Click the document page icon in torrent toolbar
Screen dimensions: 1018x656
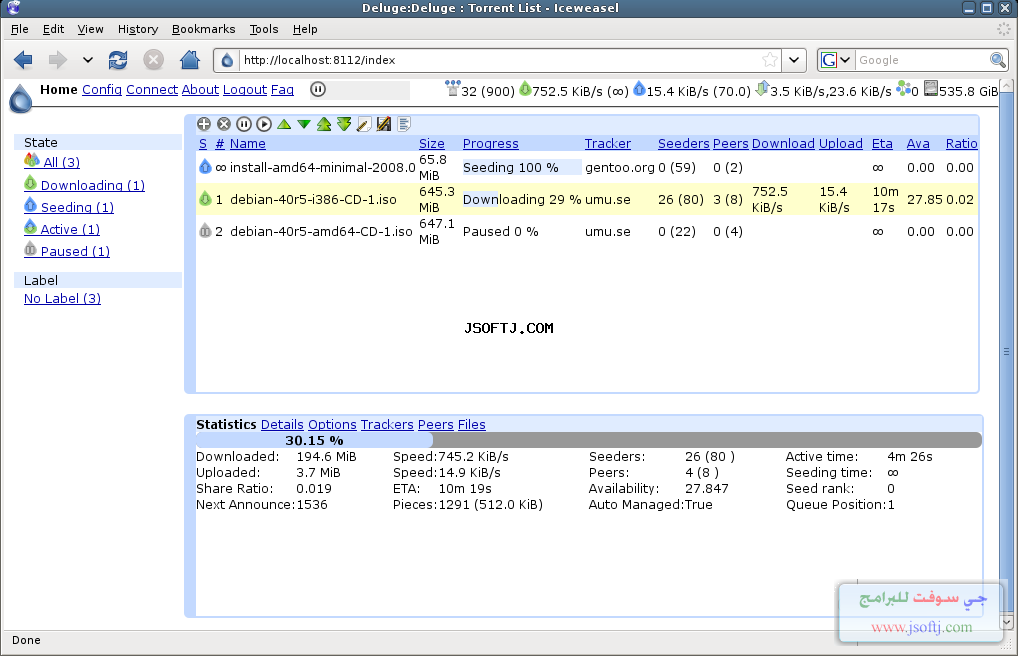(x=404, y=124)
